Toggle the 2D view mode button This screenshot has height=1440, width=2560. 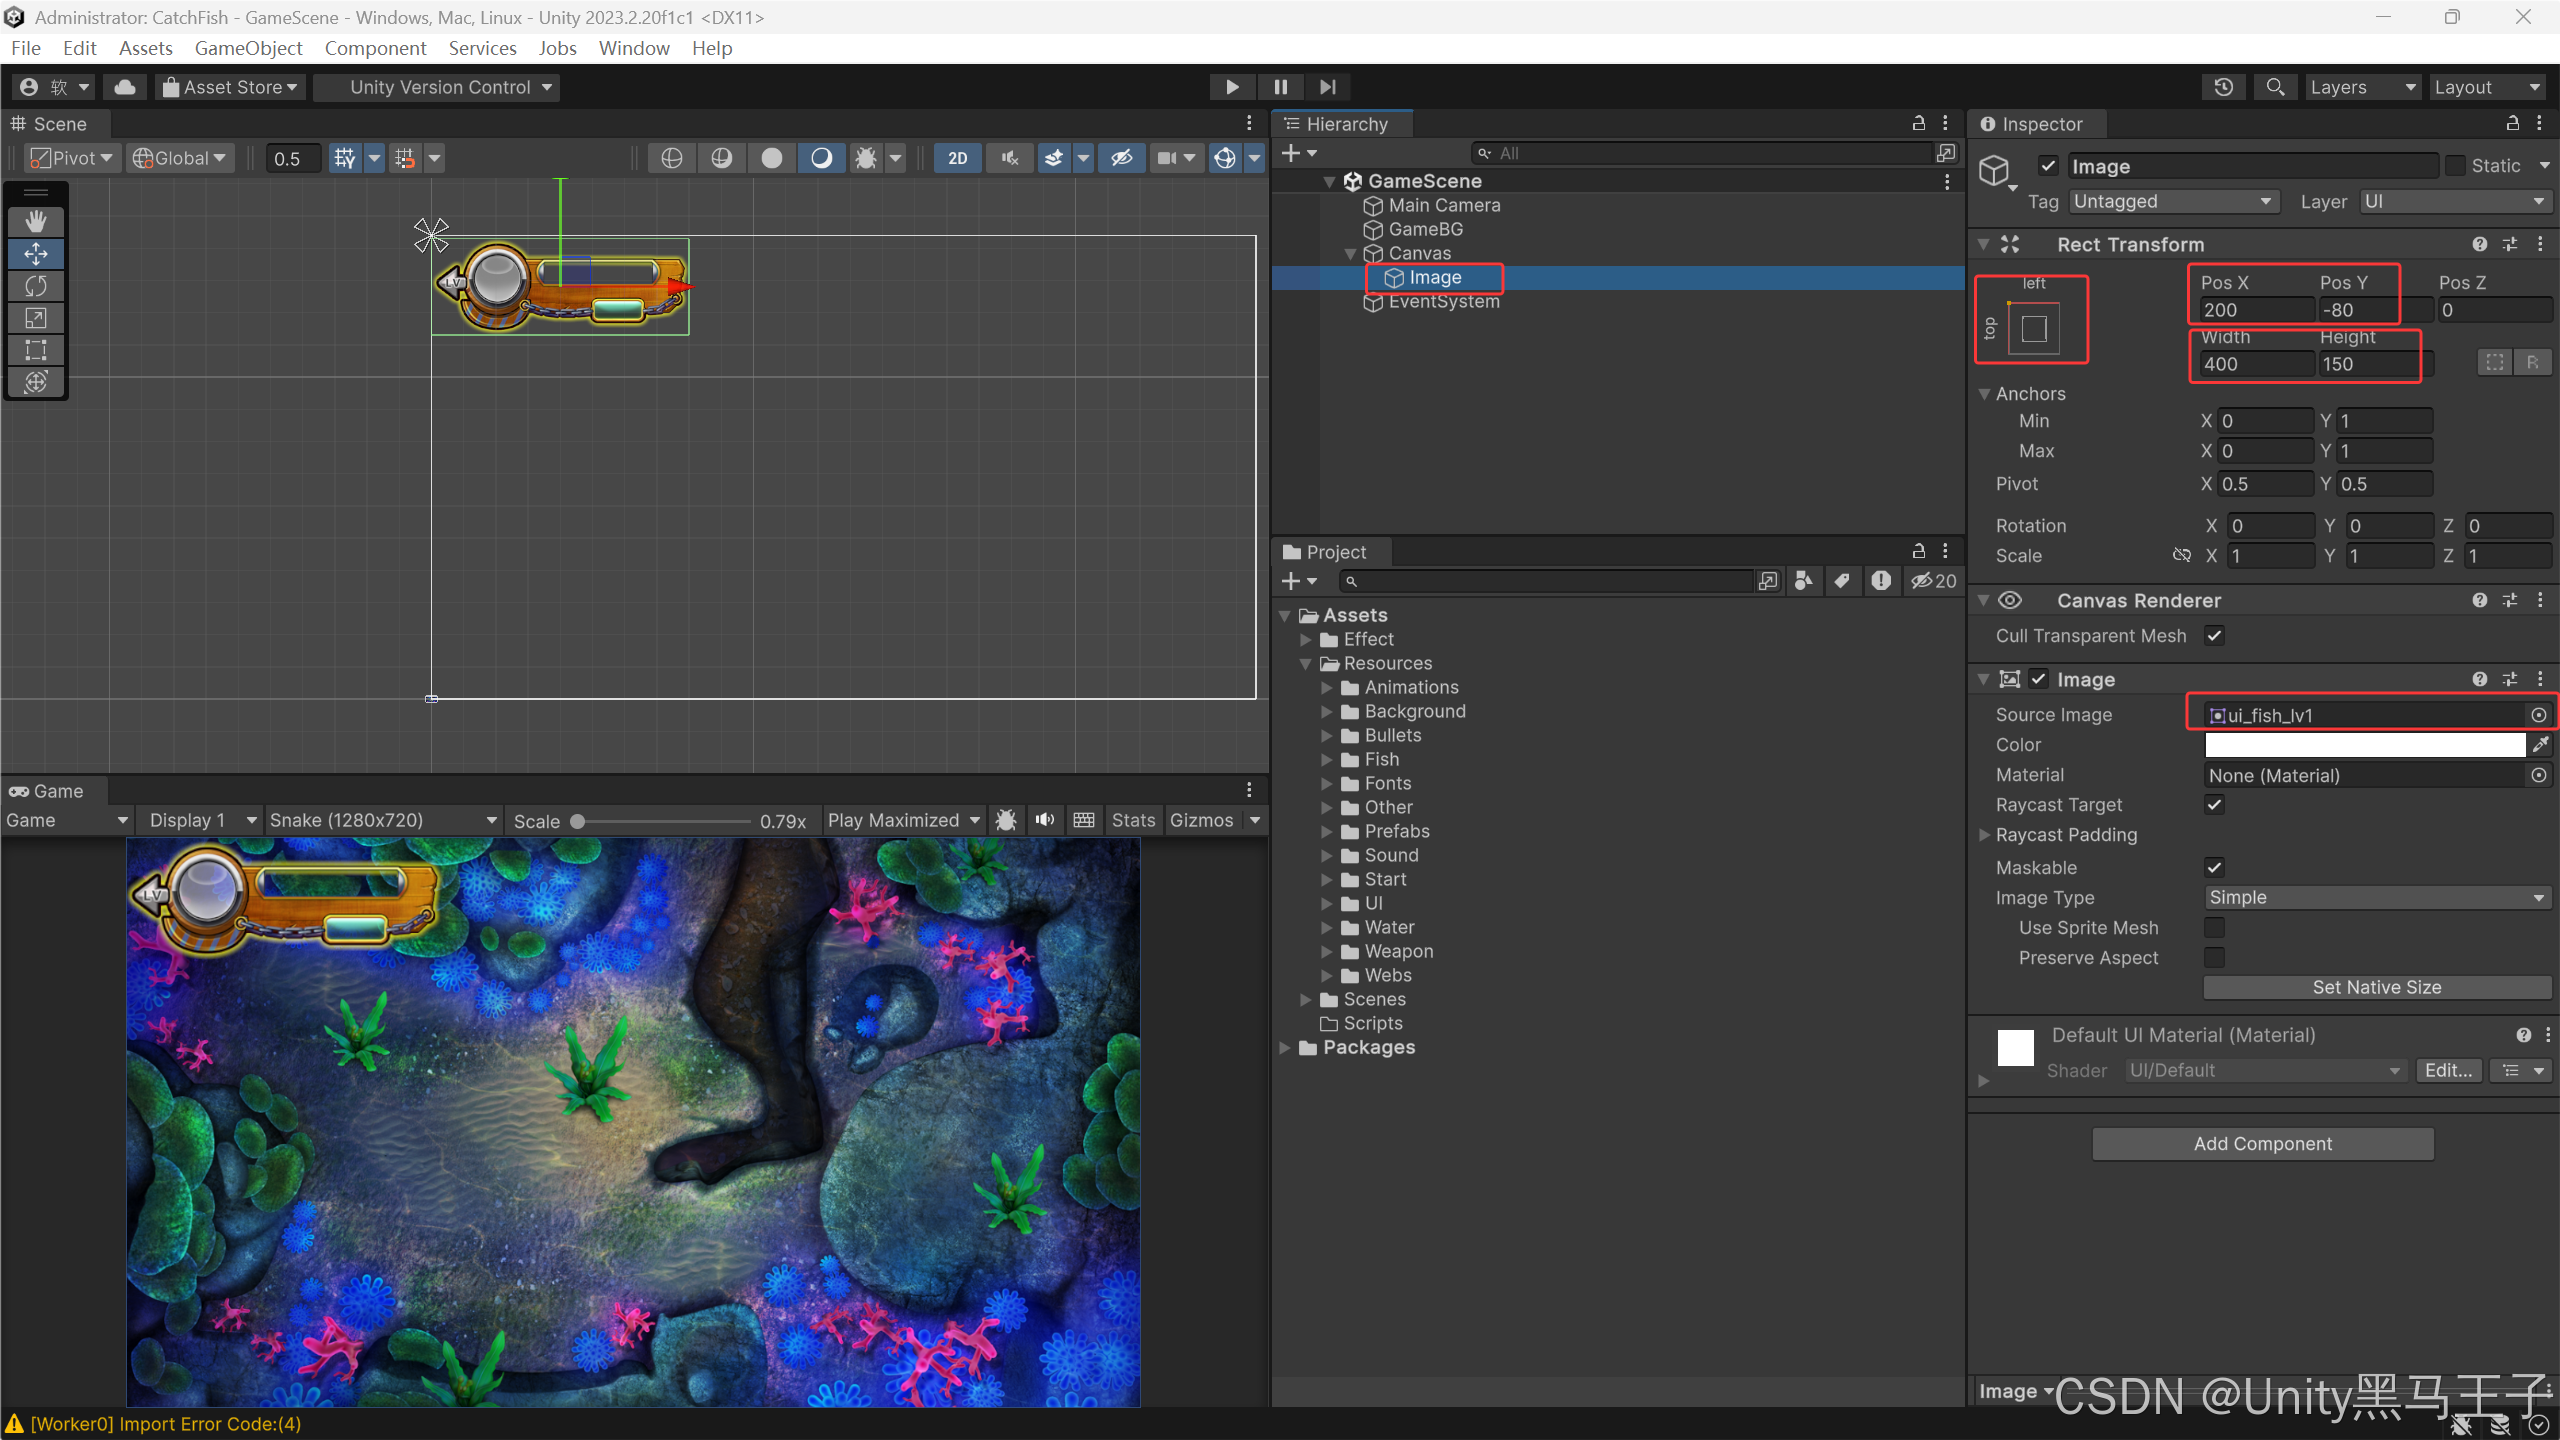[957, 158]
